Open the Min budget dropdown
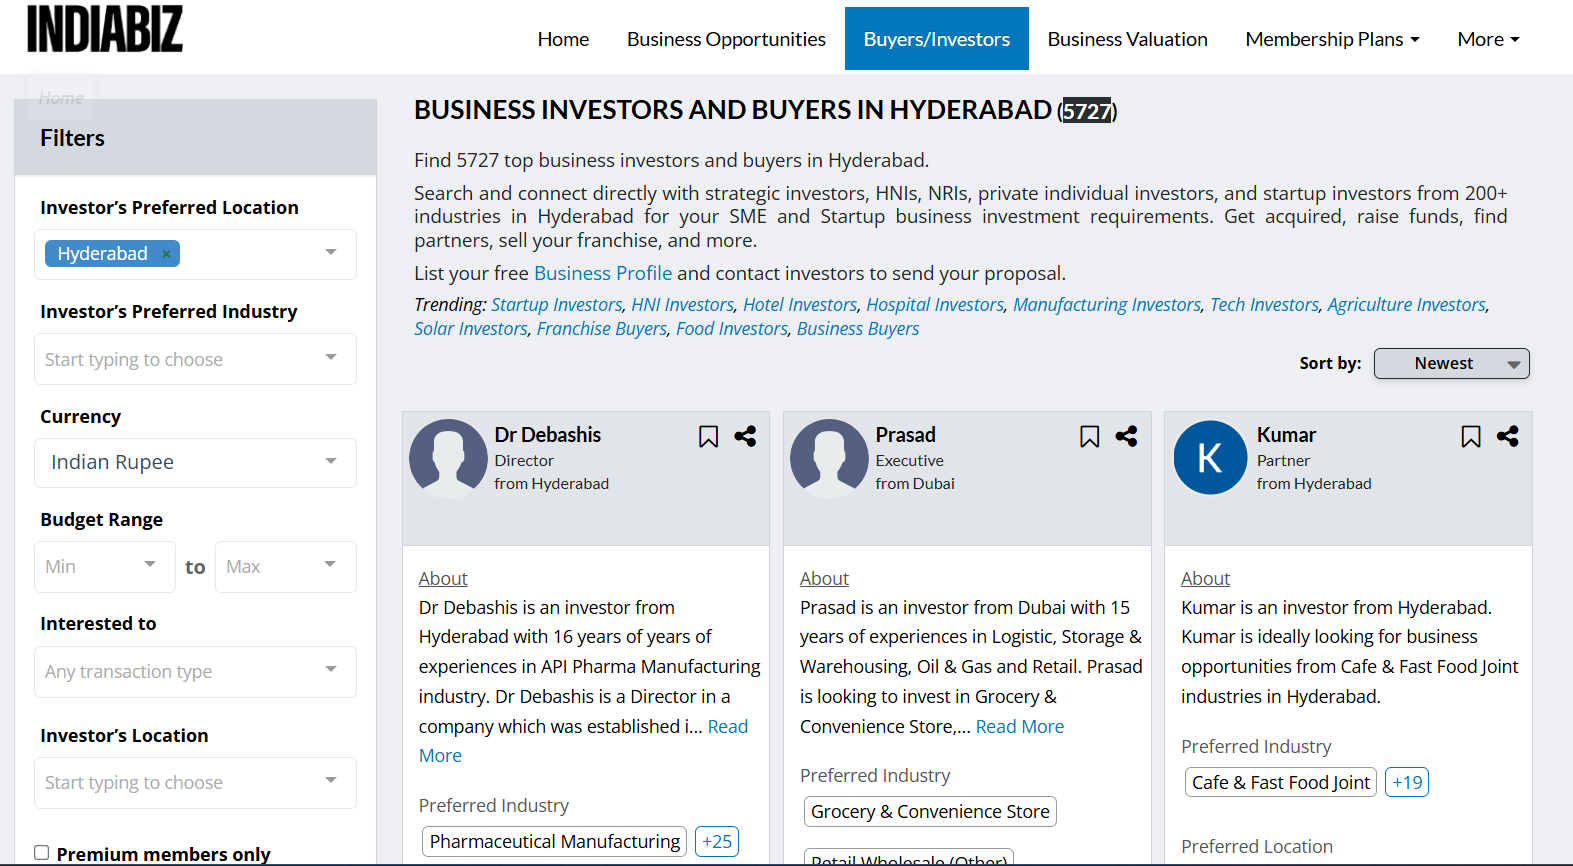 coord(104,566)
